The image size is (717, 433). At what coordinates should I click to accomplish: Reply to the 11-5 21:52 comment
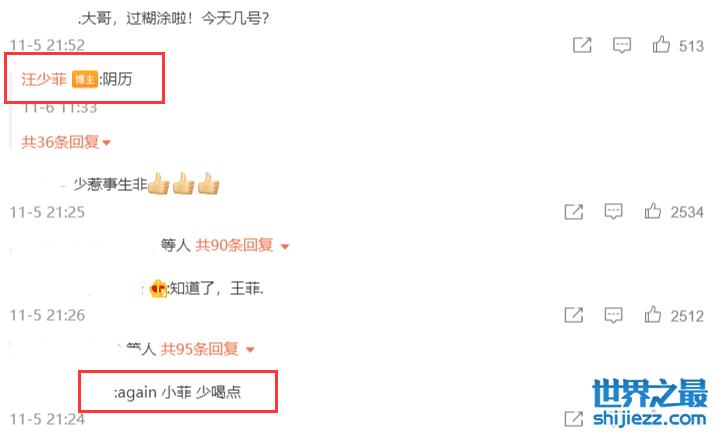622,45
